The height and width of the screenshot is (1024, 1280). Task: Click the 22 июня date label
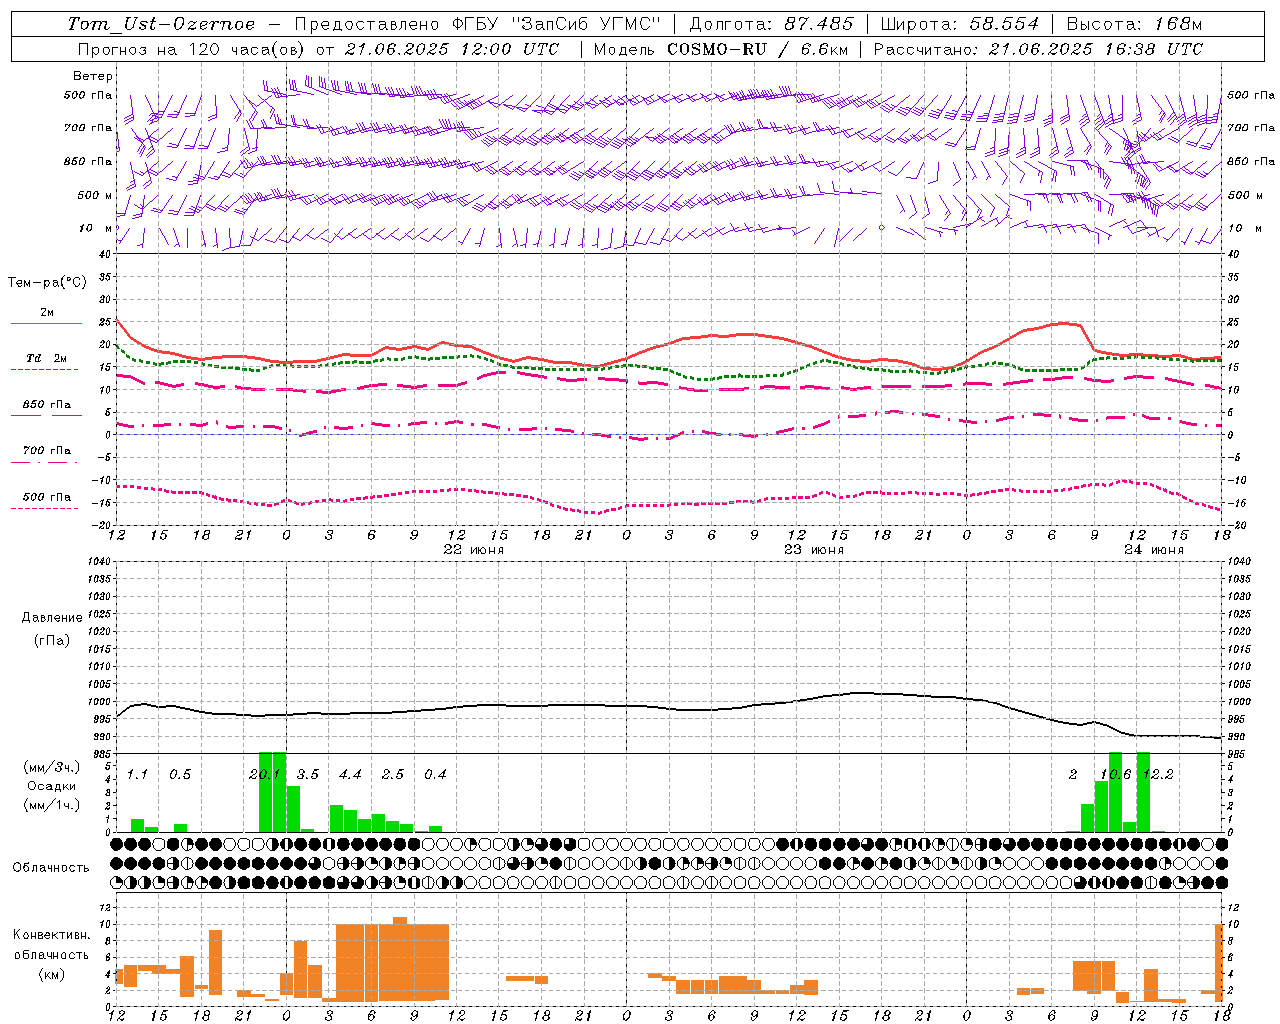tap(474, 550)
